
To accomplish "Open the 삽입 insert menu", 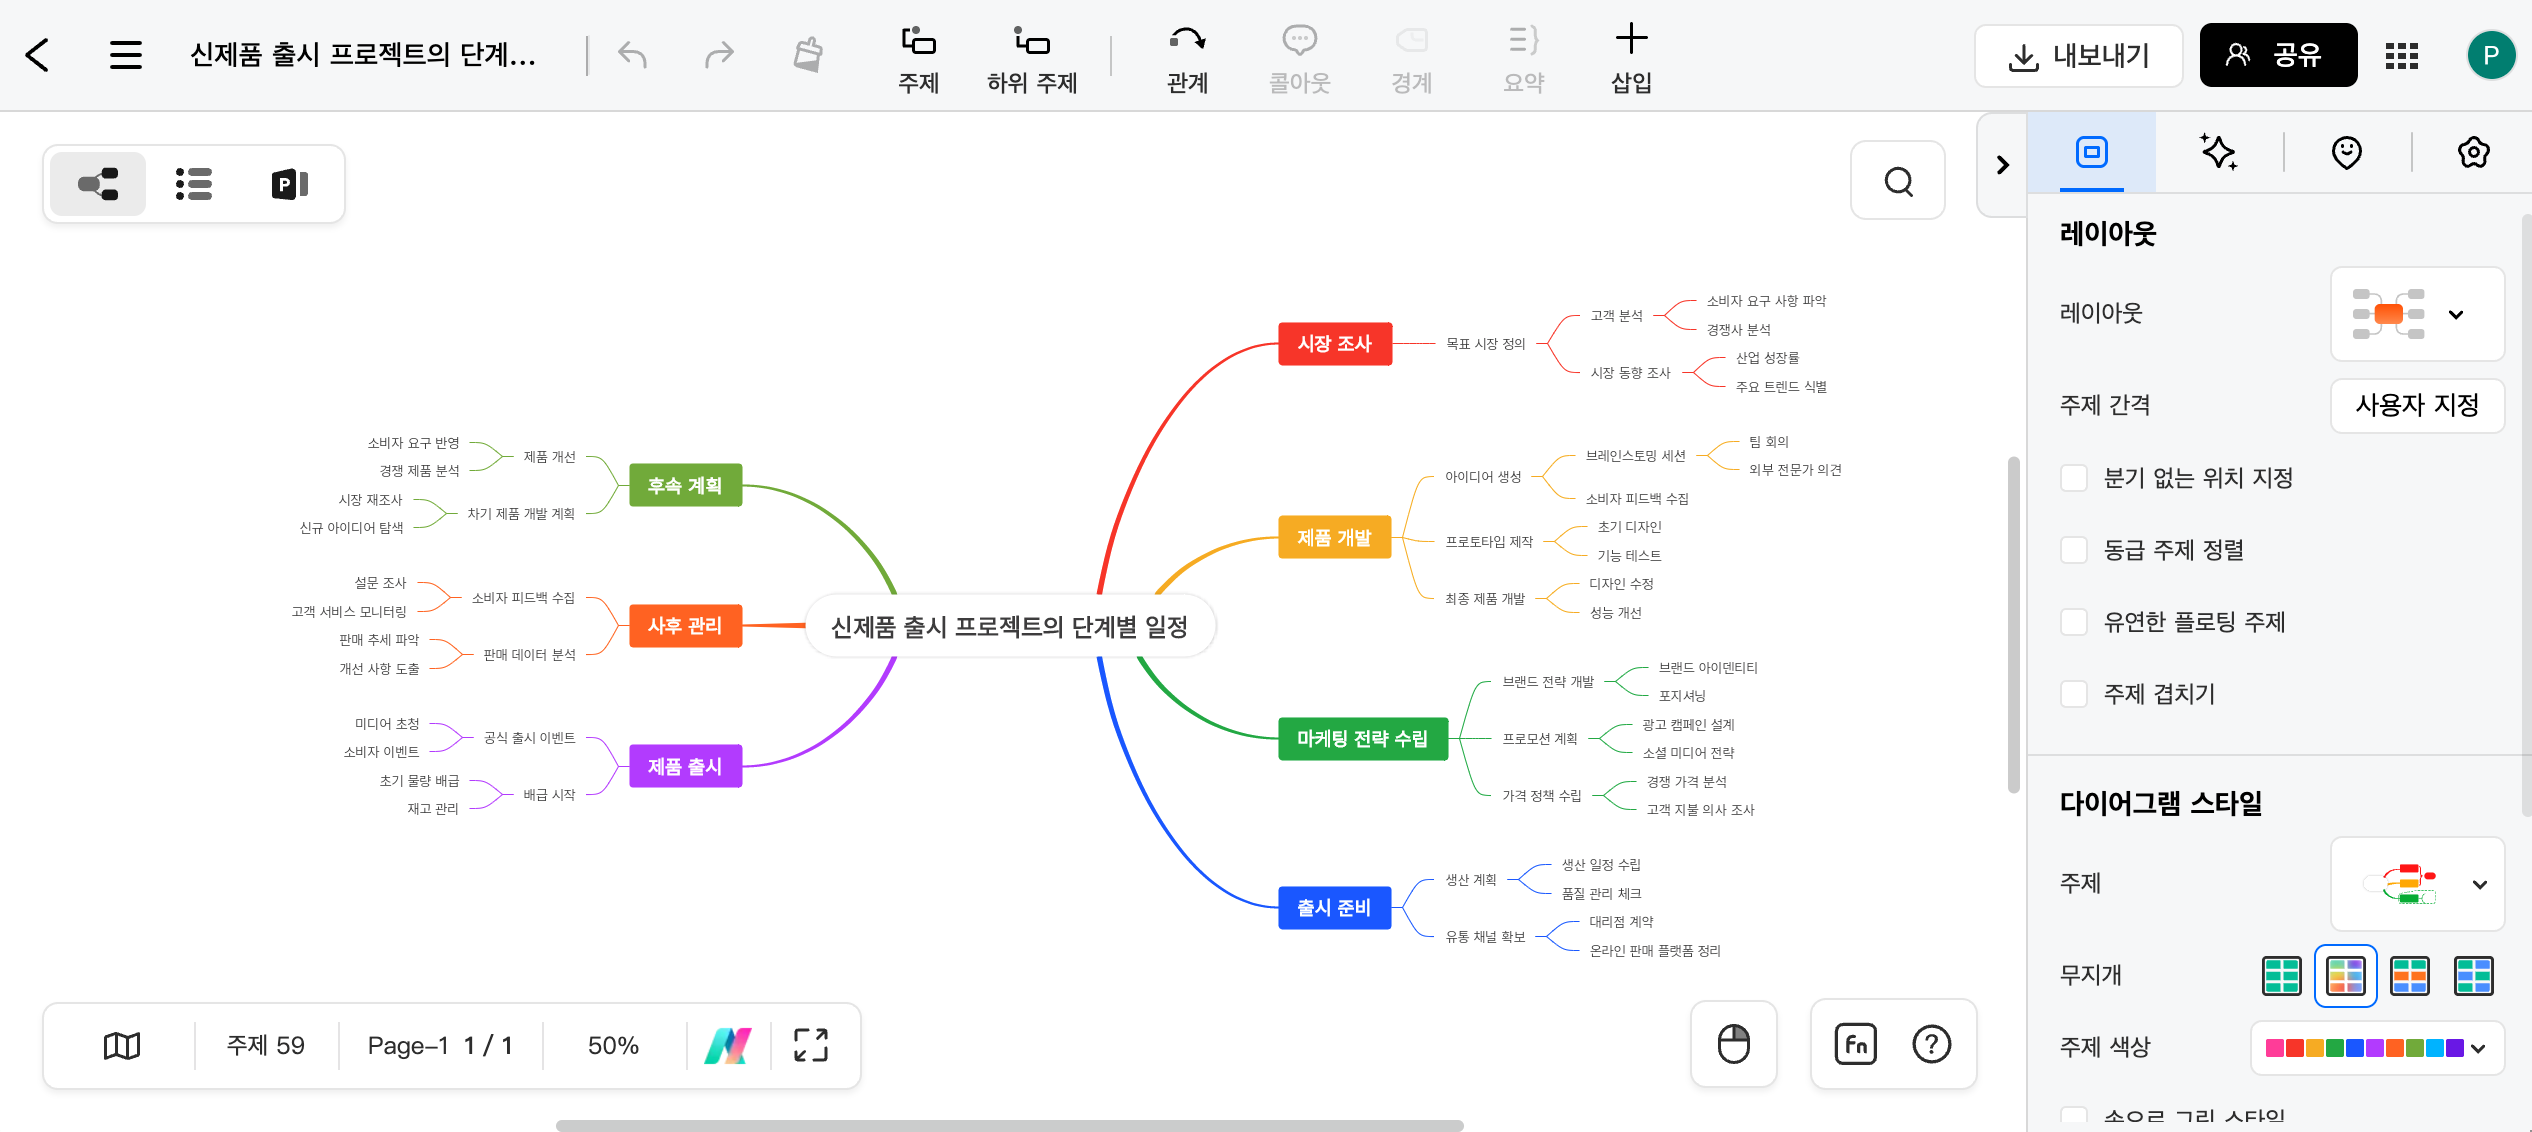I will coord(1631,60).
